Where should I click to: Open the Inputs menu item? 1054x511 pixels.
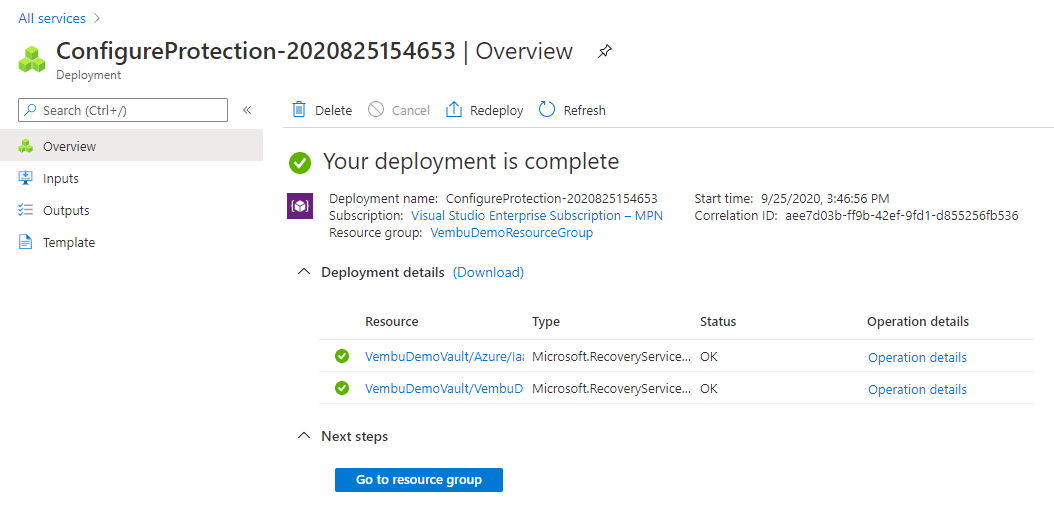pos(131,178)
